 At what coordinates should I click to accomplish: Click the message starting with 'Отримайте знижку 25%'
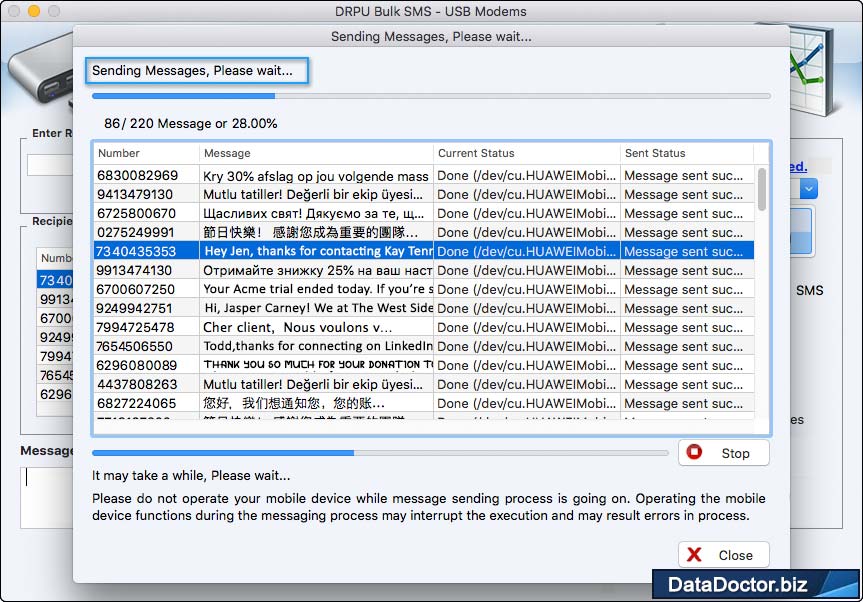pyautogui.click(x=318, y=270)
